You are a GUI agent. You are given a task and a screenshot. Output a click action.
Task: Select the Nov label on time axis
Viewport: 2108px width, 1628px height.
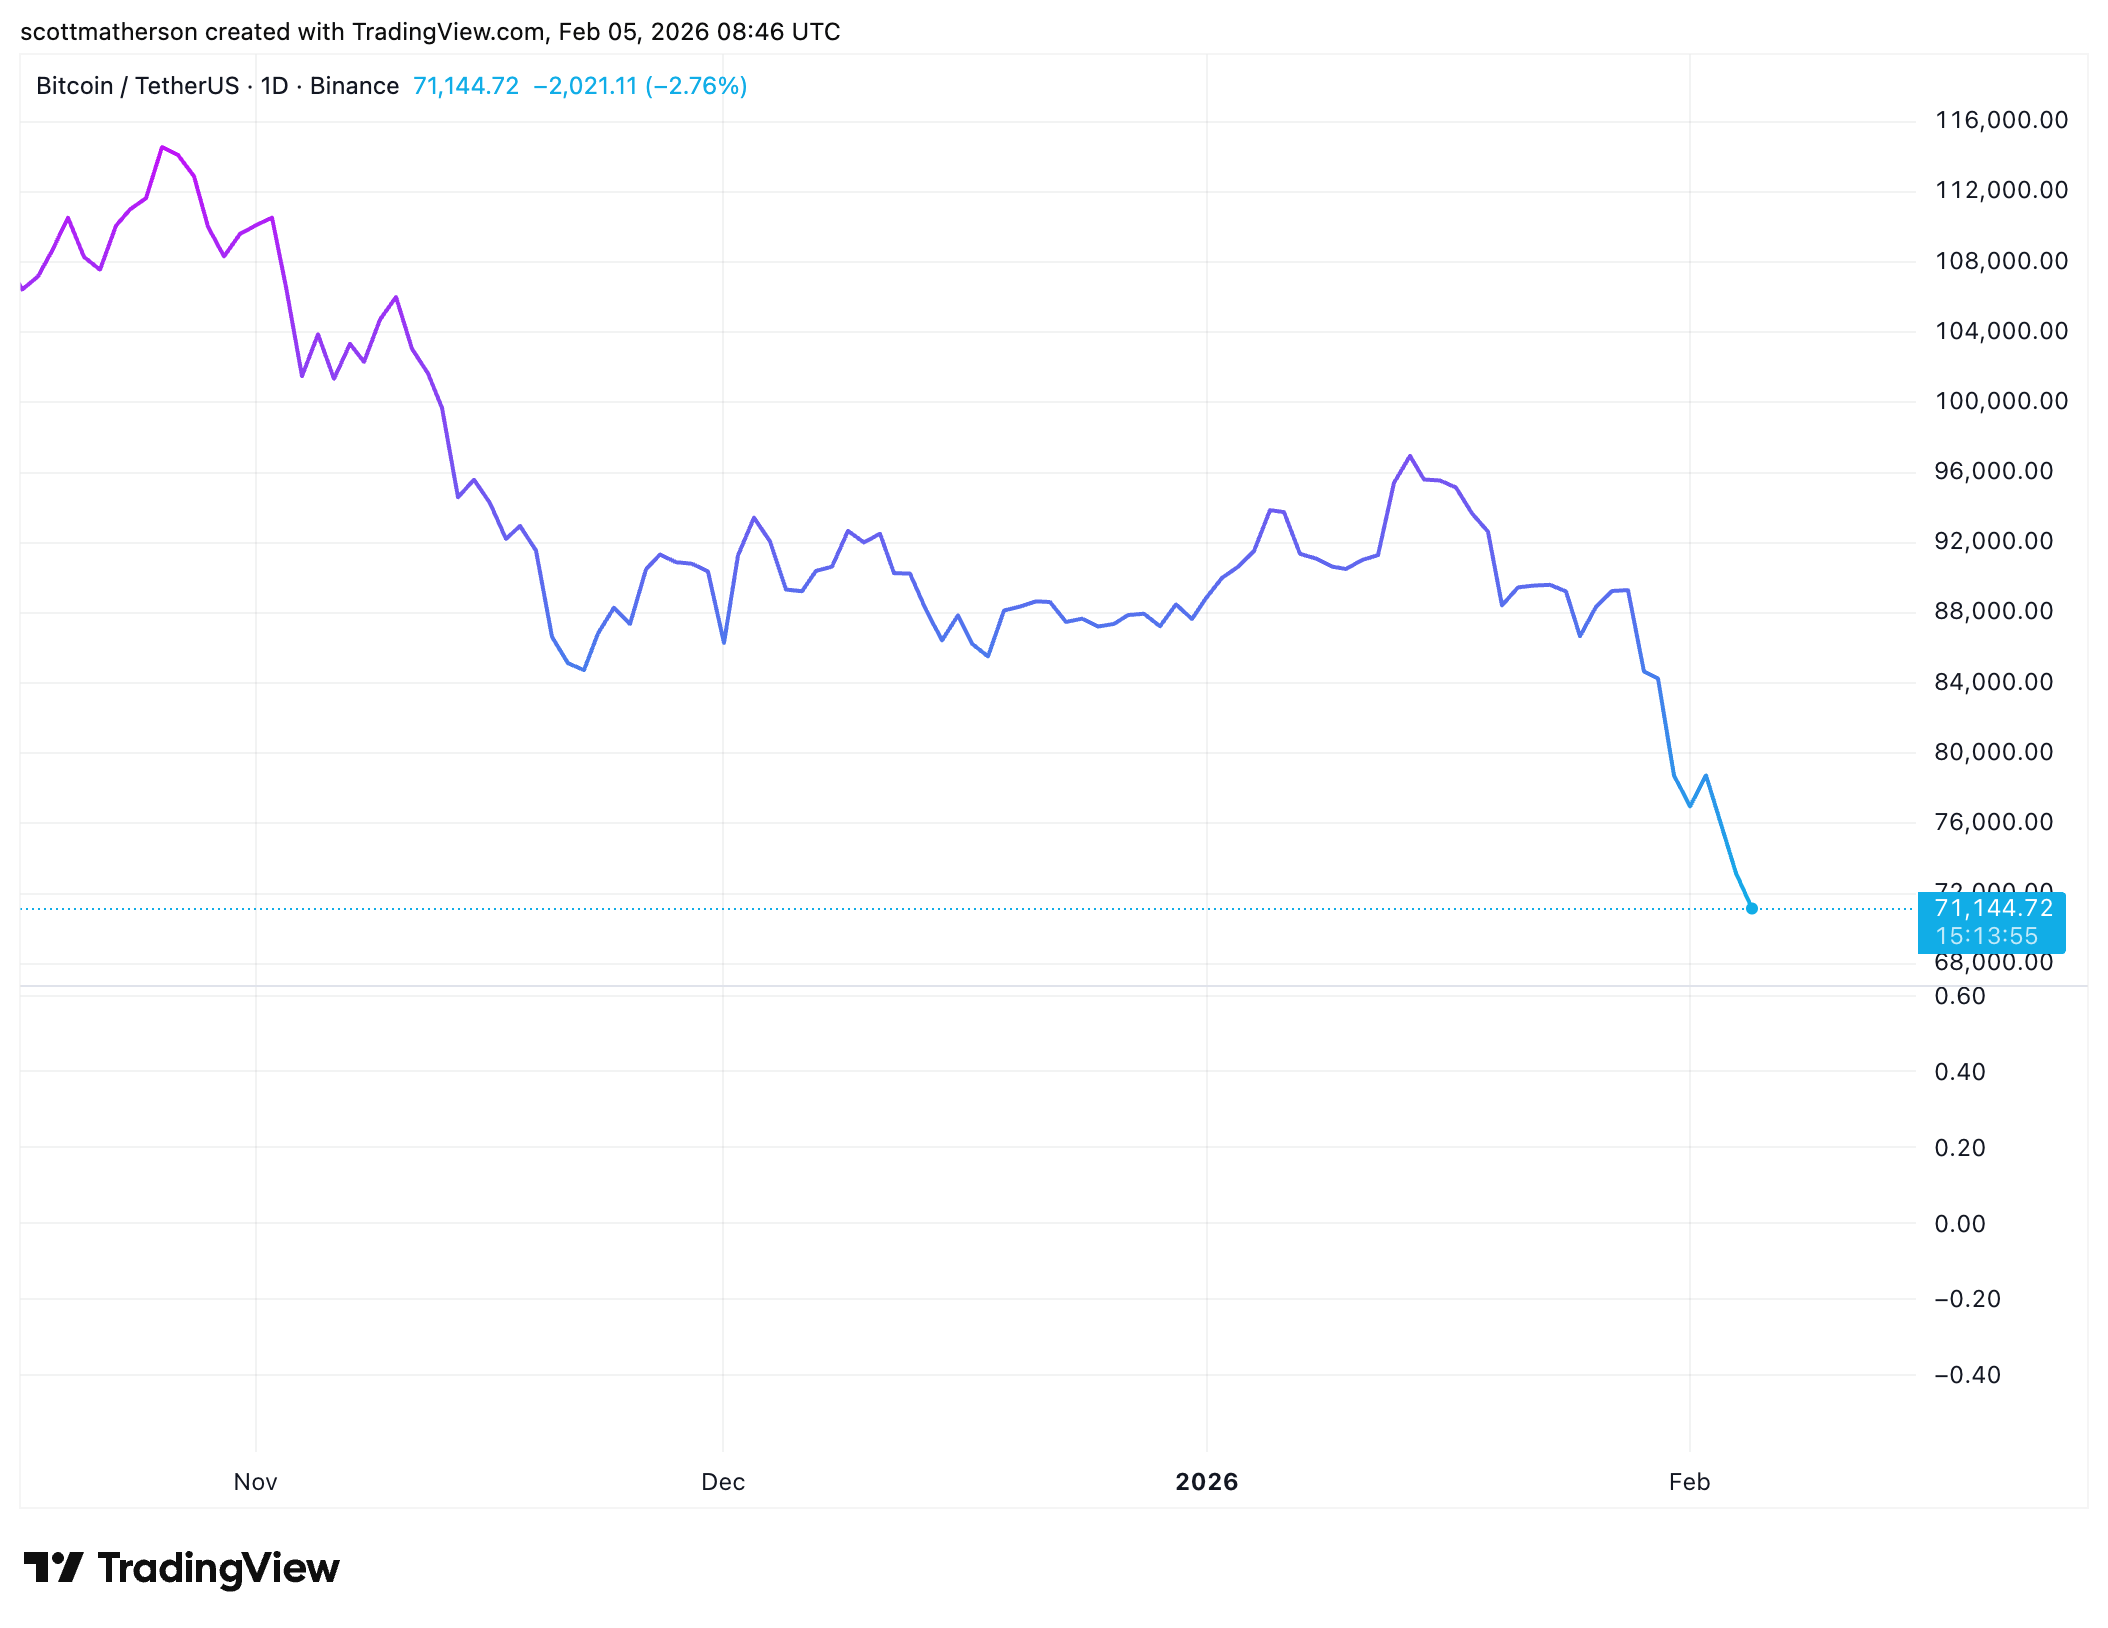point(255,1482)
